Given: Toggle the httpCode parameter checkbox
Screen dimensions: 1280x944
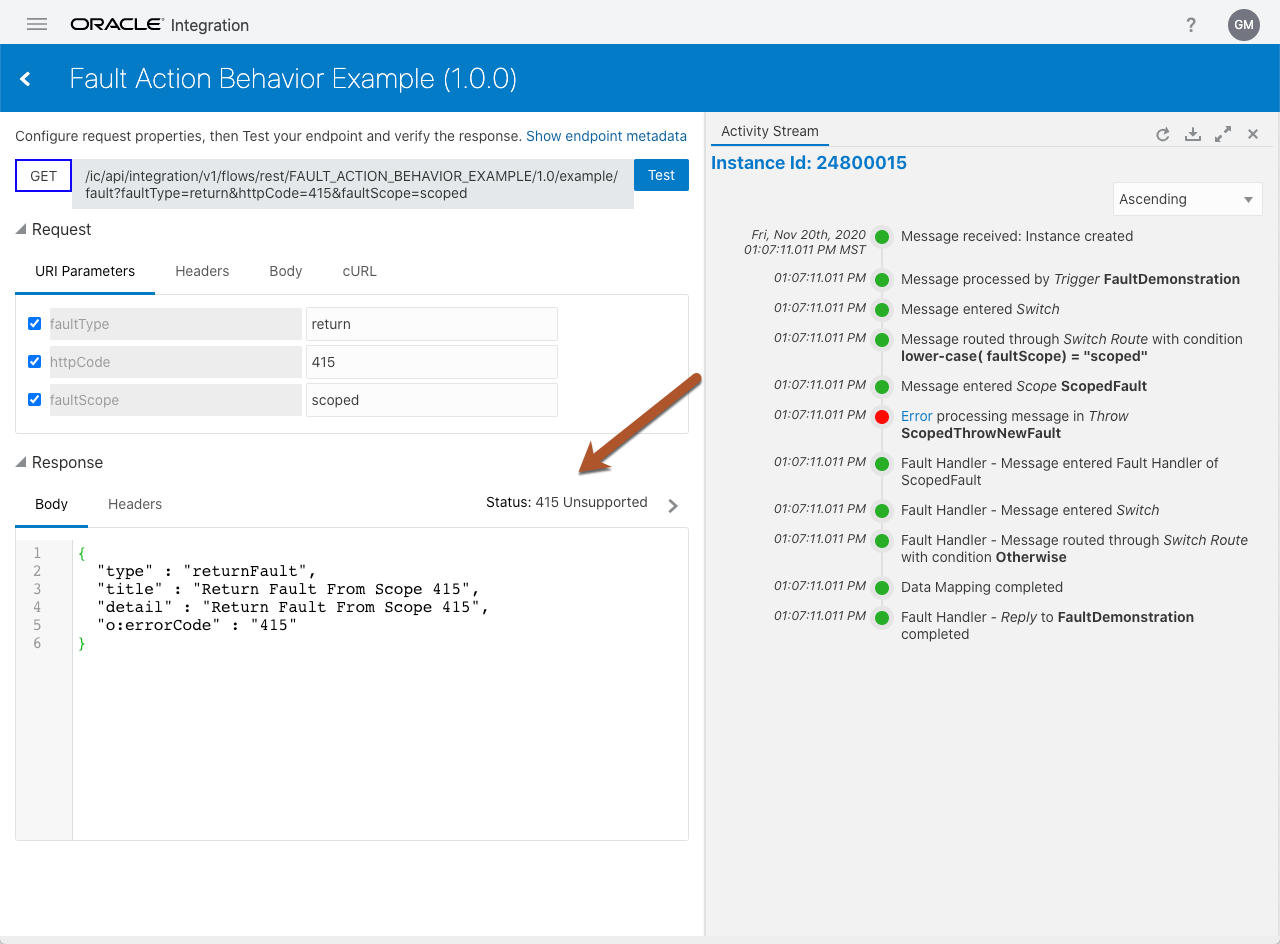Looking at the screenshot, I should tap(35, 362).
